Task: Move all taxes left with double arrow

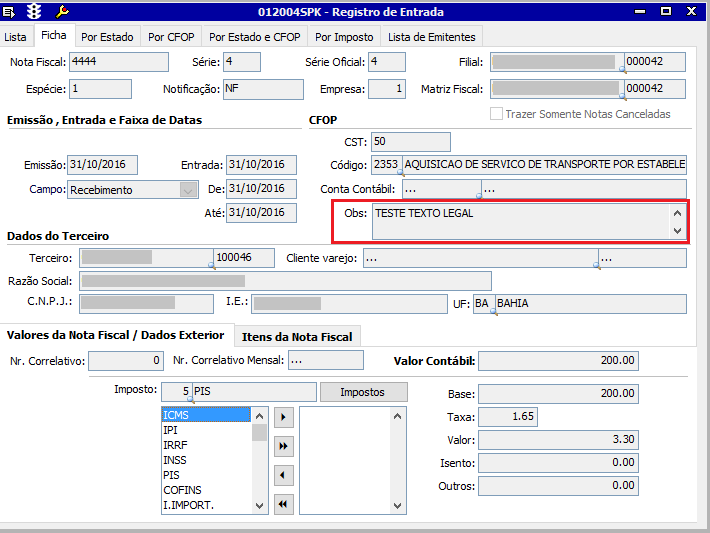Action: point(284,504)
